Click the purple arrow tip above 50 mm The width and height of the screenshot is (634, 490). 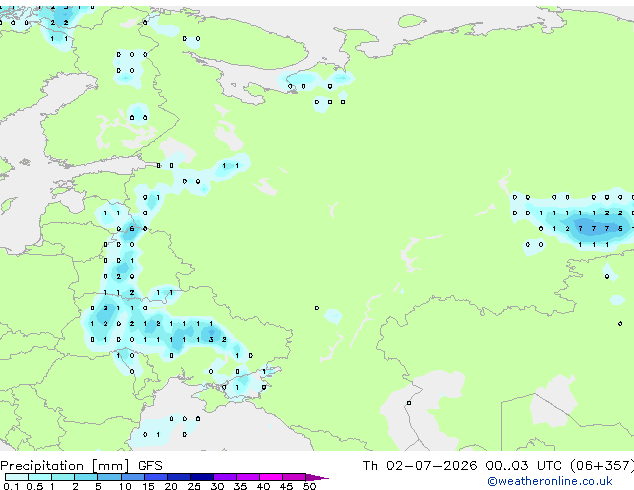tap(317, 477)
